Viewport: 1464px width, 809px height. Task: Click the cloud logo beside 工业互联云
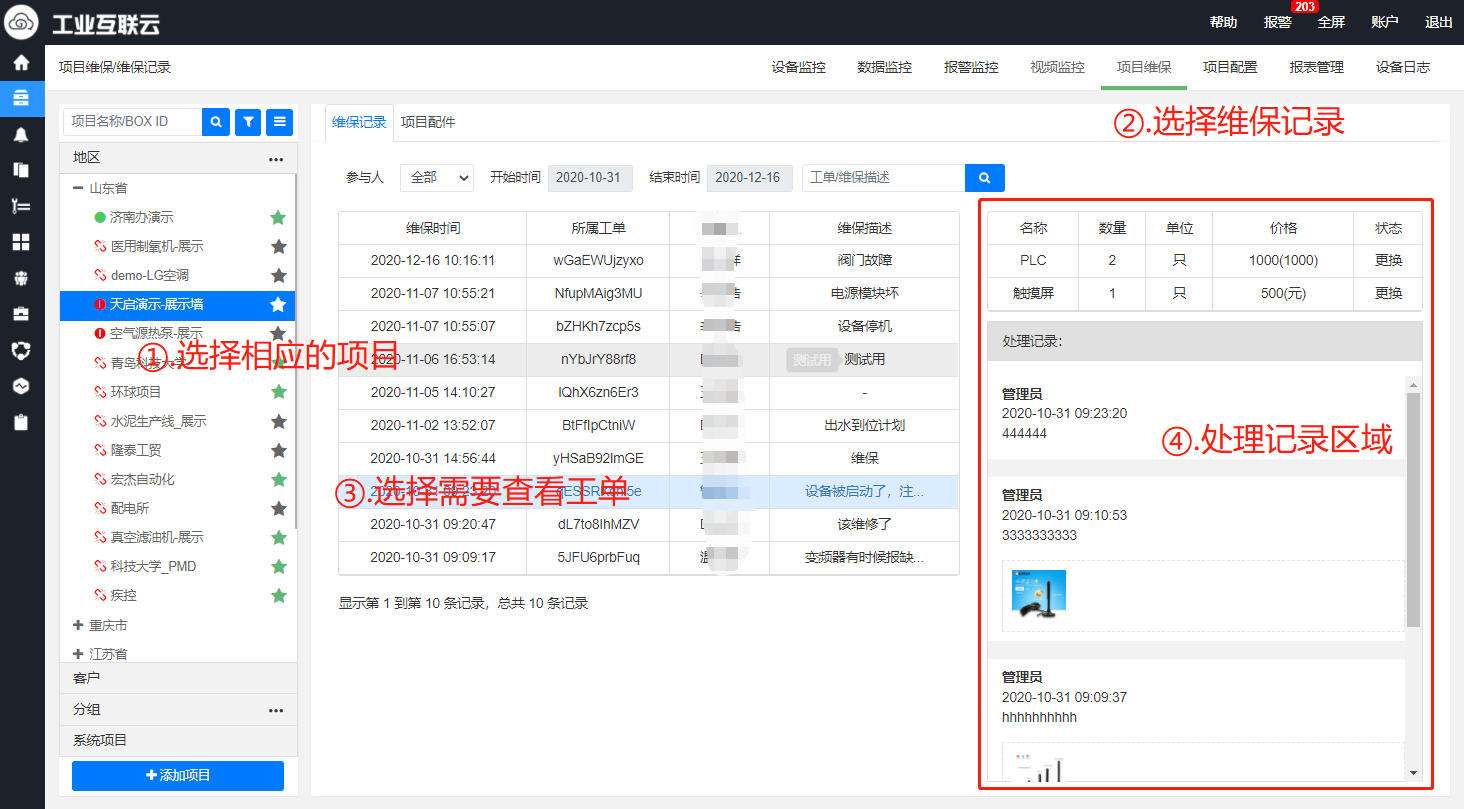[x=22, y=21]
